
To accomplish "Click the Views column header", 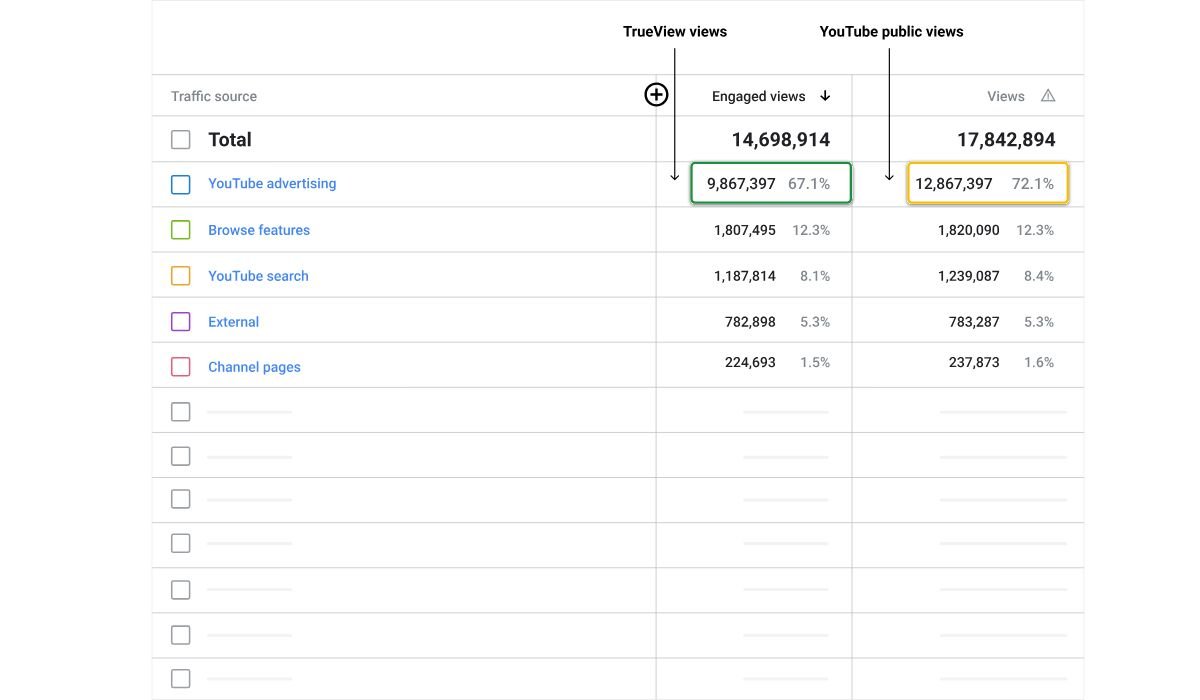I will click(x=1005, y=97).
